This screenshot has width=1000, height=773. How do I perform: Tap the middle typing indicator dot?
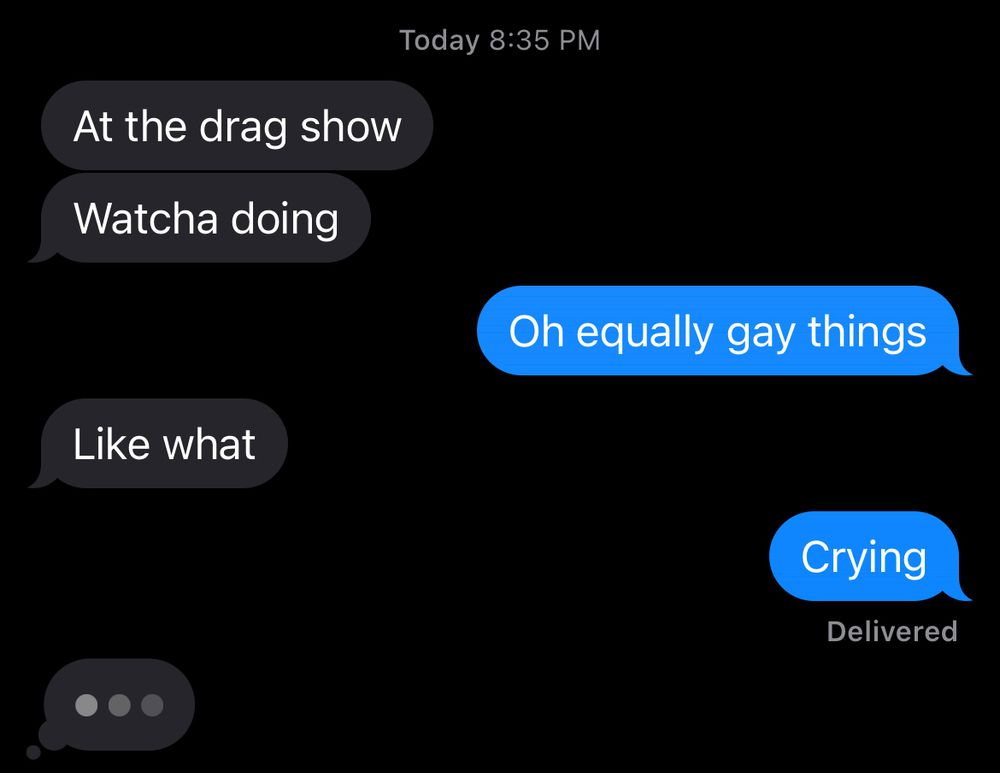tap(119, 705)
